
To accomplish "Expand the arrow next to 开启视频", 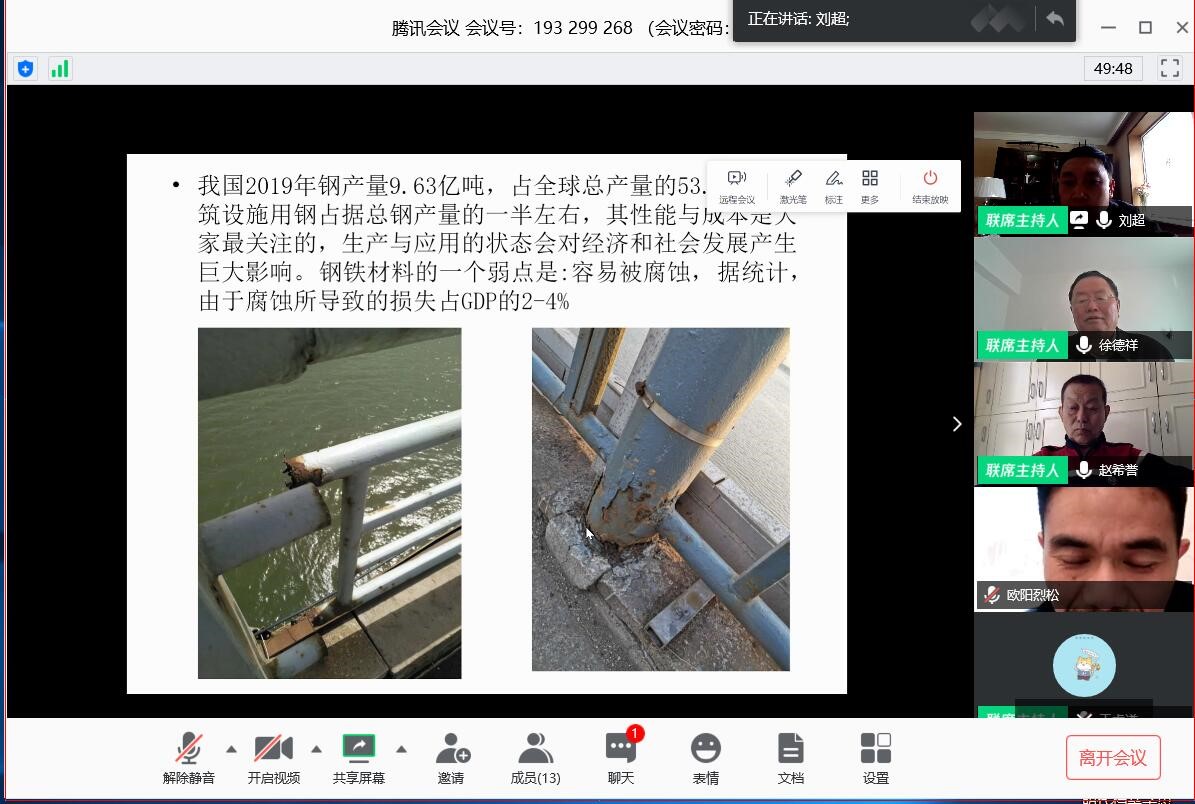I will coord(316,749).
